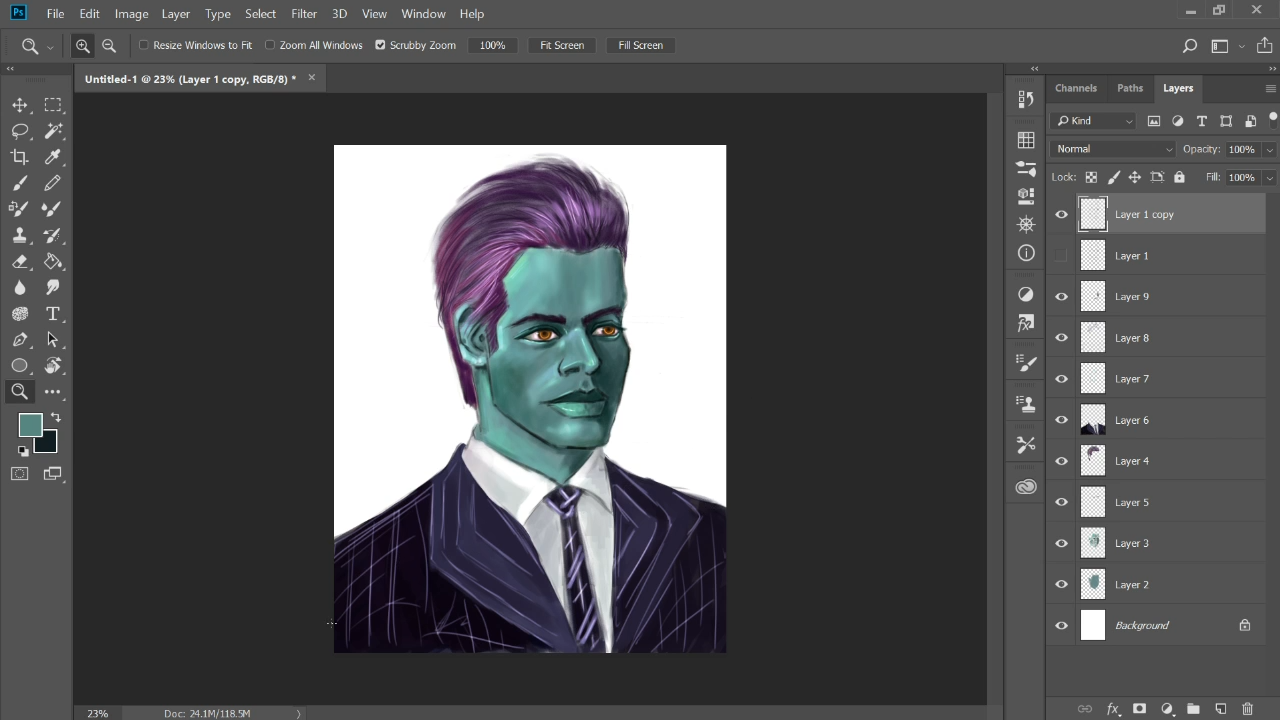This screenshot has width=1280, height=720.
Task: Open the Filter menu
Action: point(304,14)
